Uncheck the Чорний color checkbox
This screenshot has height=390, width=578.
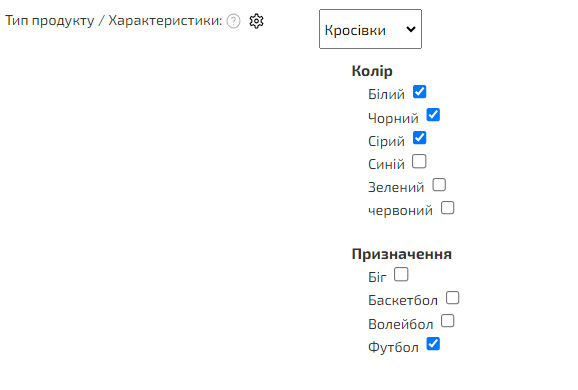[x=433, y=115]
